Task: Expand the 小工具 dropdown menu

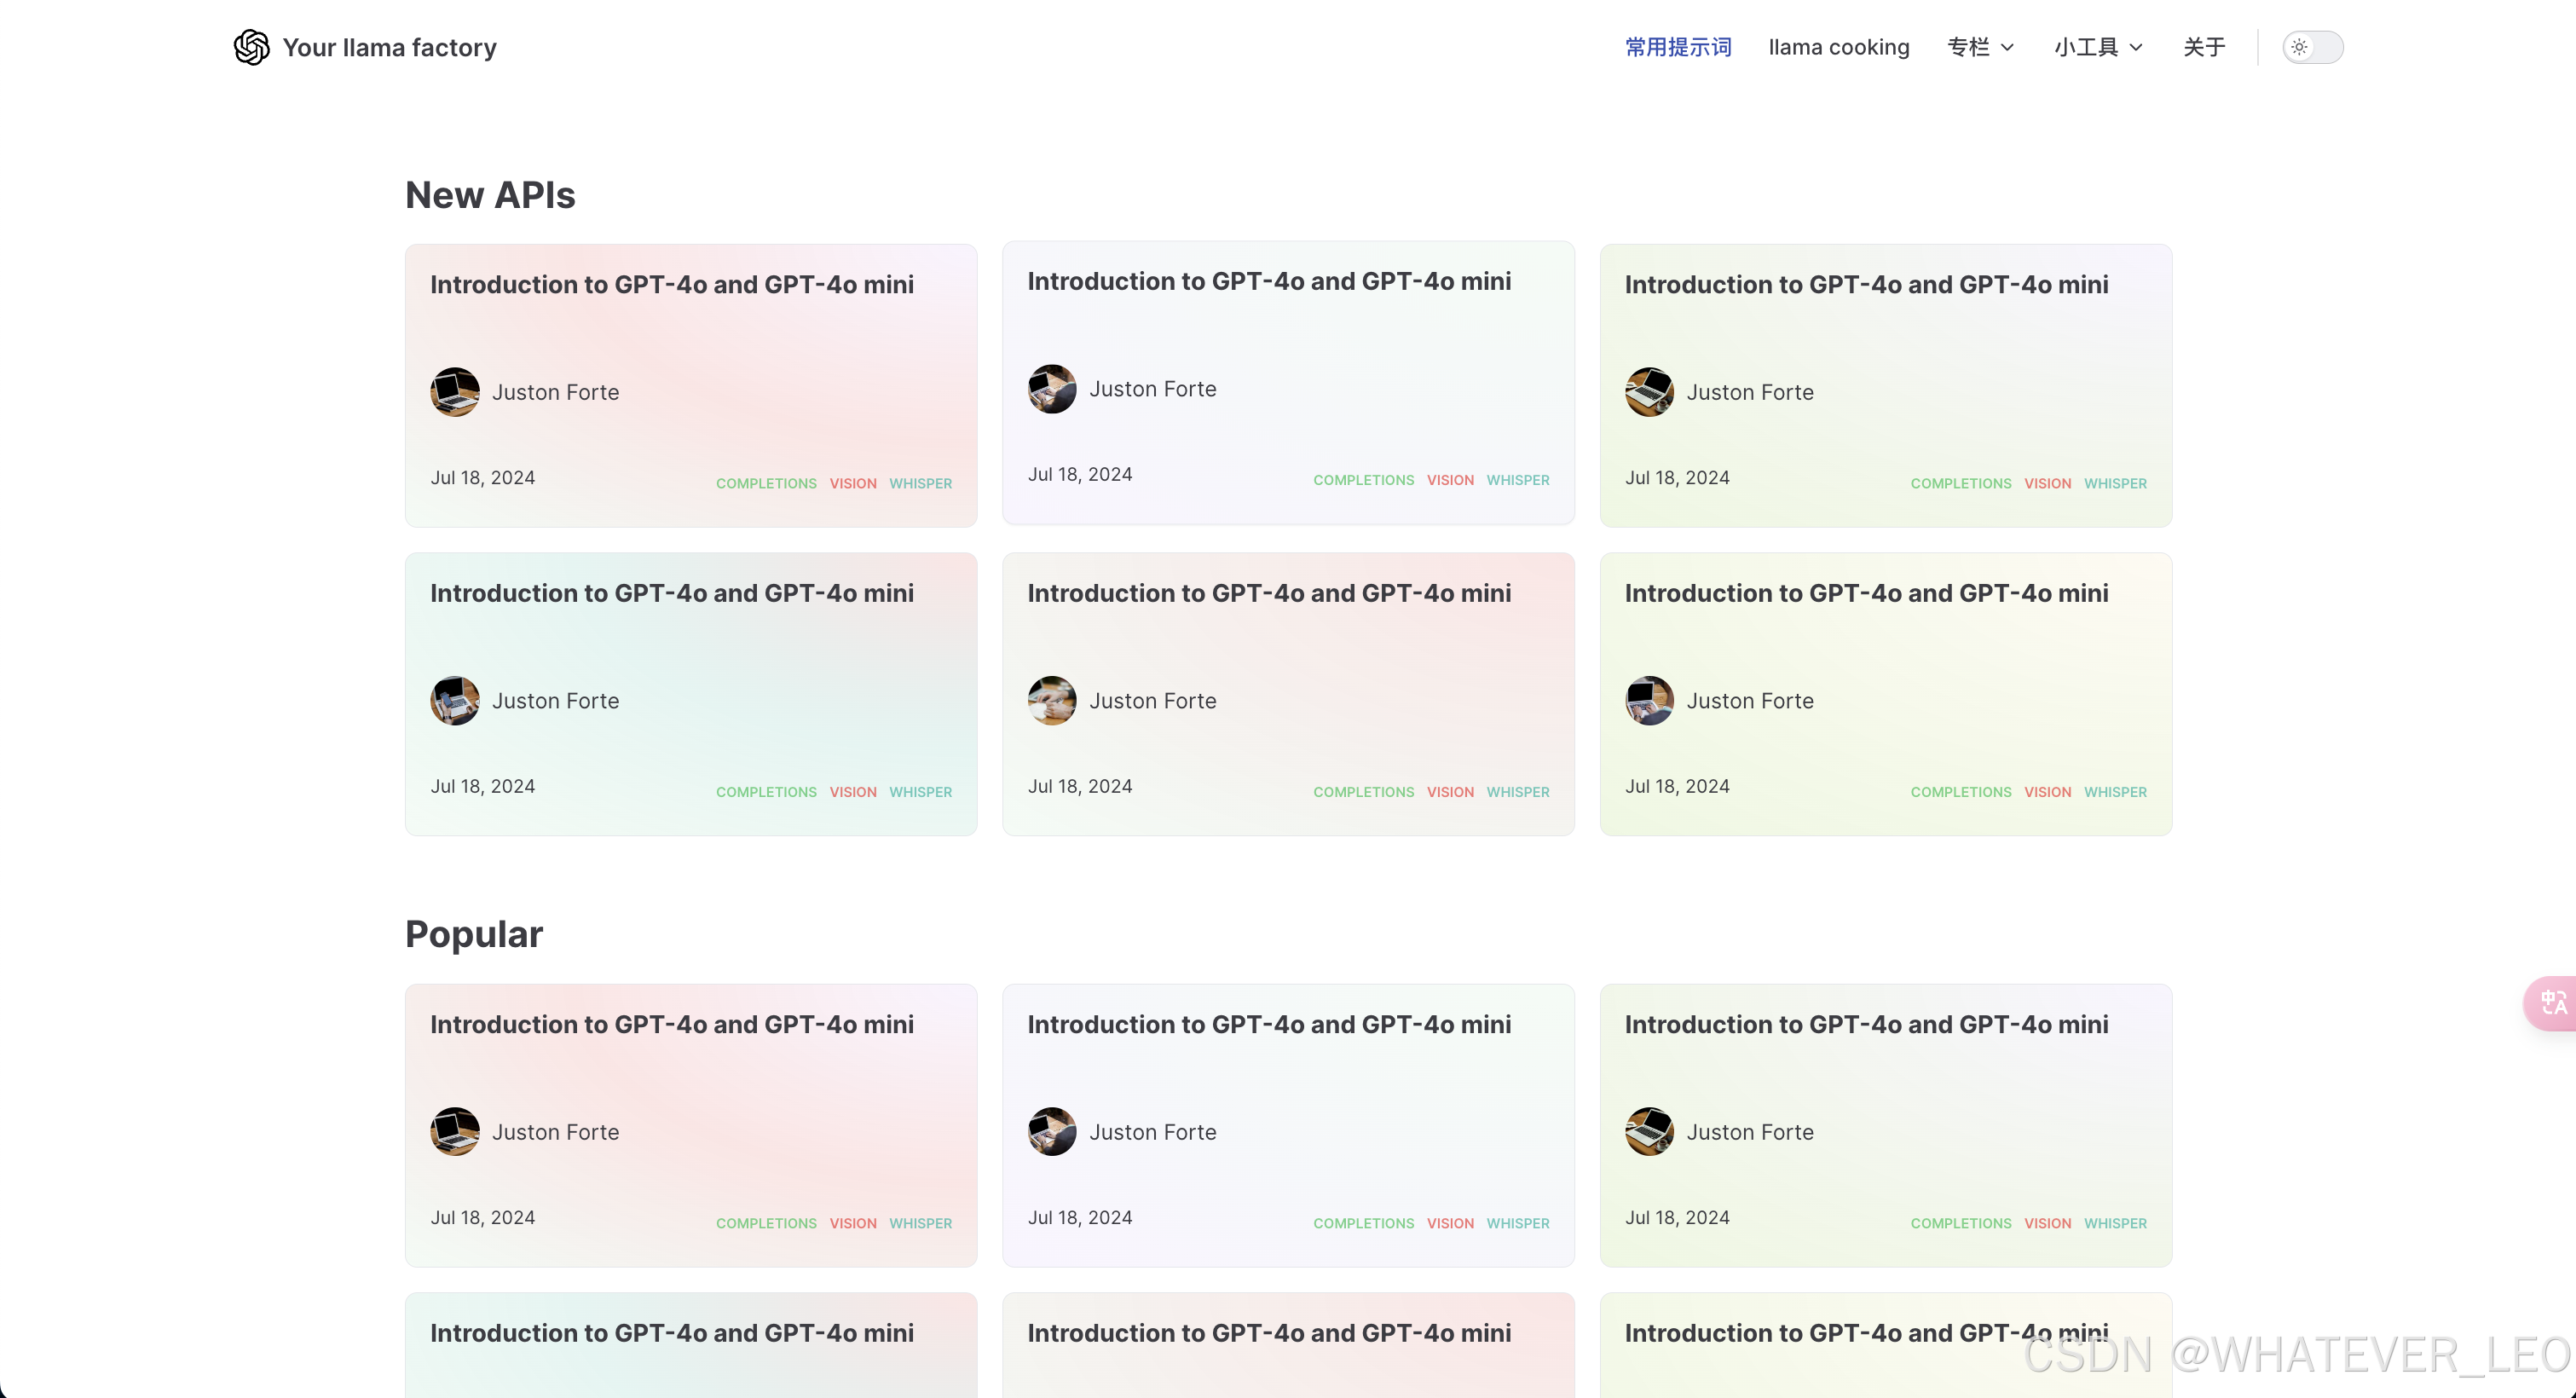Action: (2097, 47)
